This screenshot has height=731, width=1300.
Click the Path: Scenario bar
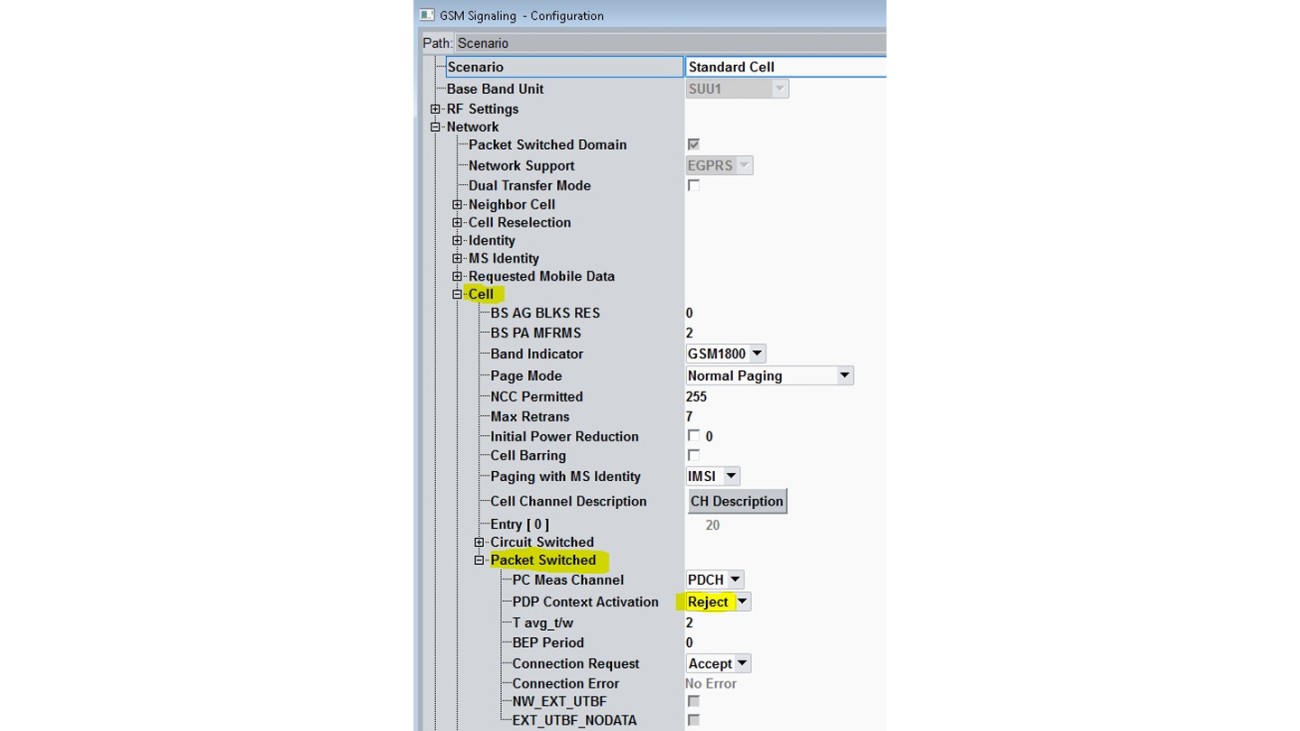pyautogui.click(x=653, y=43)
